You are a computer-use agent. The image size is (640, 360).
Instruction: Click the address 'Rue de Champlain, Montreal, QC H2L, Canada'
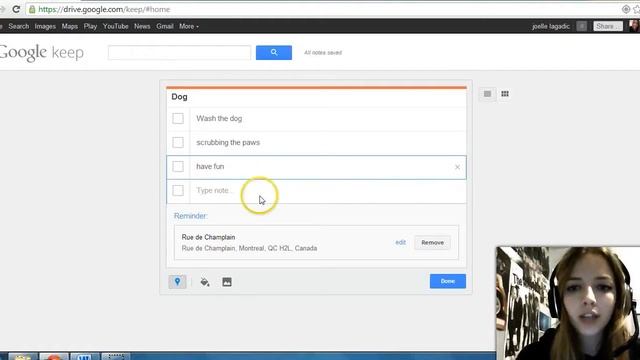coord(249,248)
